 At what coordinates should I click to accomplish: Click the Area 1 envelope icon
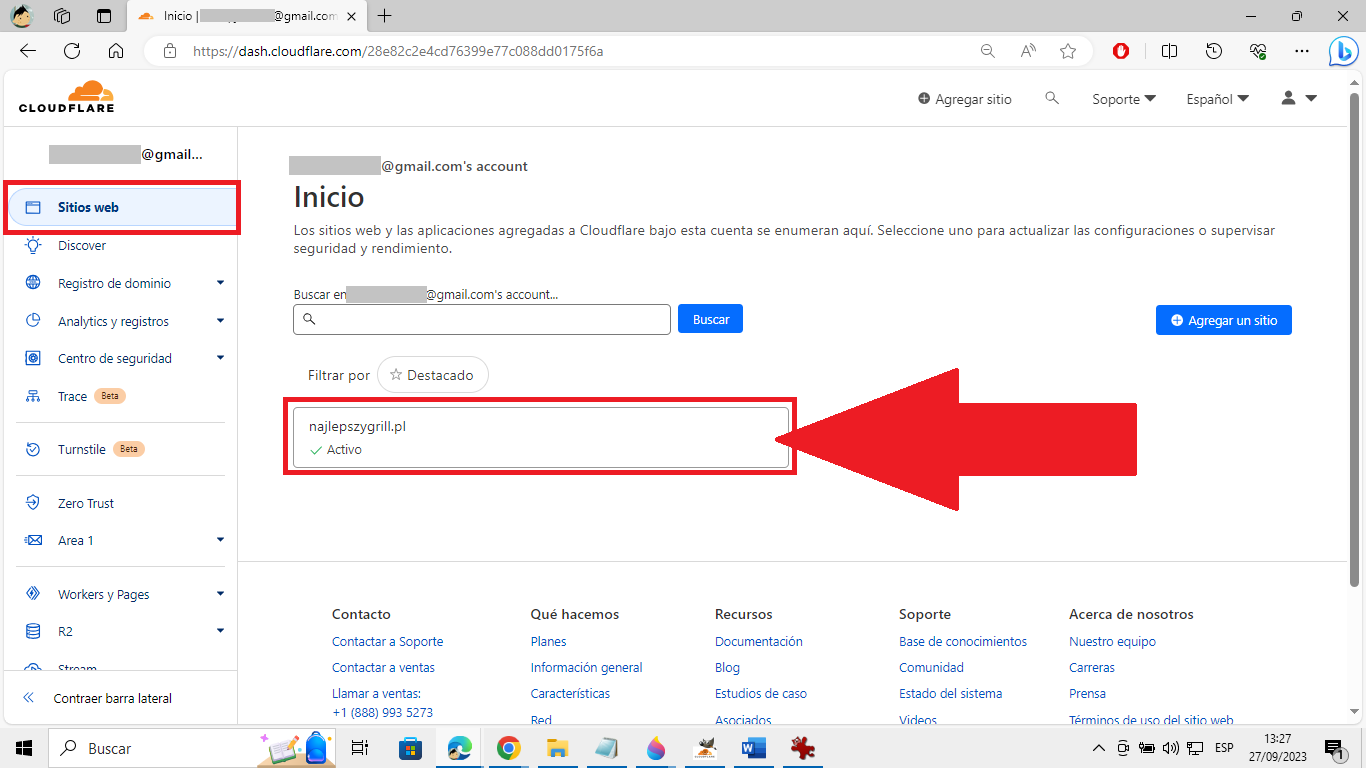[x=33, y=540]
